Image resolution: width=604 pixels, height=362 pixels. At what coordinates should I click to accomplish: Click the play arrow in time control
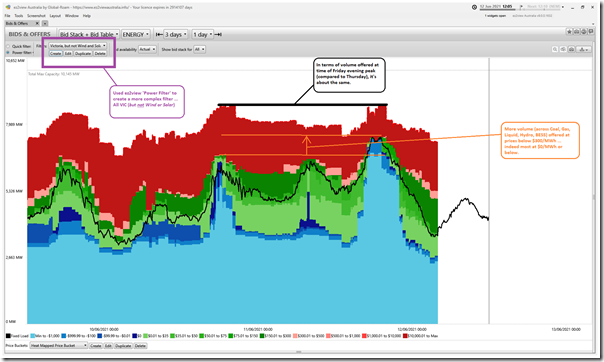tap(521, 7)
